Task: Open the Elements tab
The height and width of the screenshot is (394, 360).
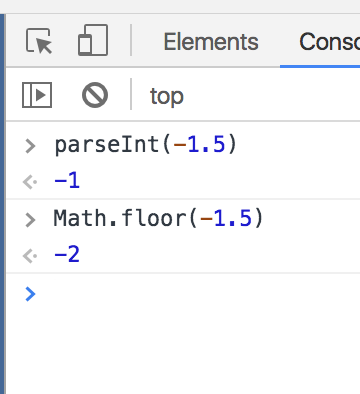Action: click(211, 42)
